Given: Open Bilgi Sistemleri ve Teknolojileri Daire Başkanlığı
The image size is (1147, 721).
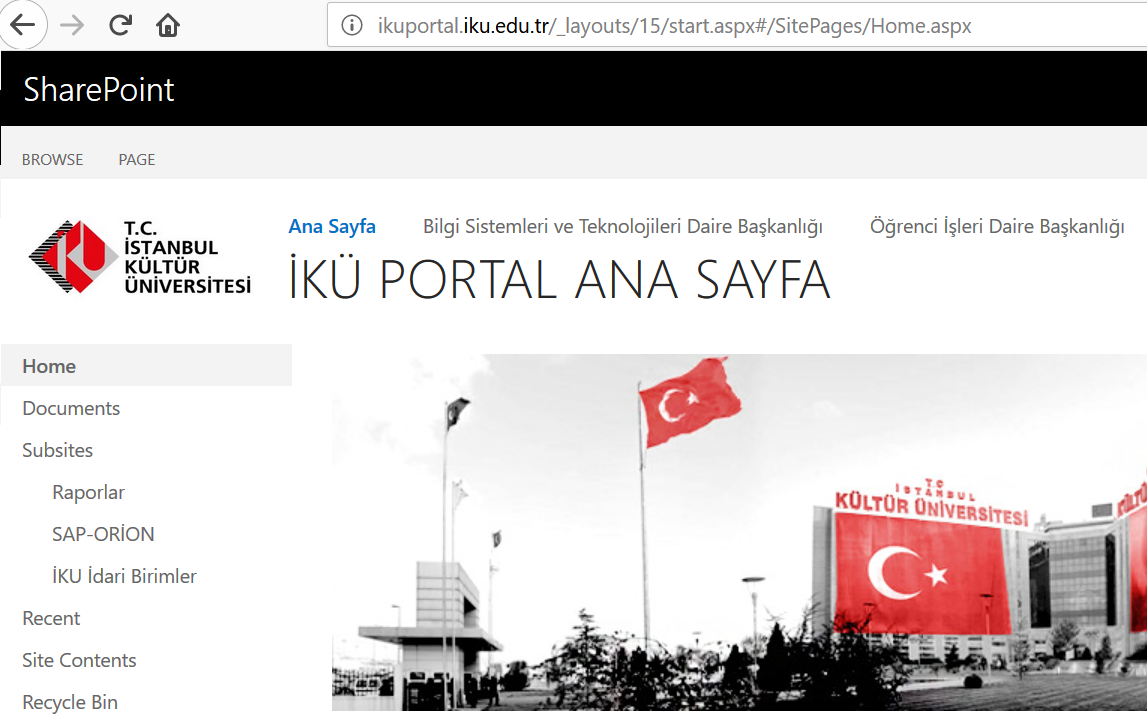Looking at the screenshot, I should click(623, 227).
